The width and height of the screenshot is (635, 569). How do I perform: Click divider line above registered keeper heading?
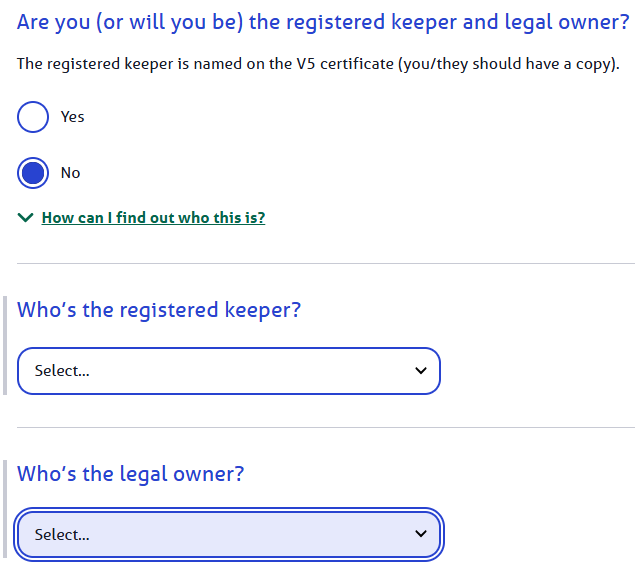pos(326,264)
